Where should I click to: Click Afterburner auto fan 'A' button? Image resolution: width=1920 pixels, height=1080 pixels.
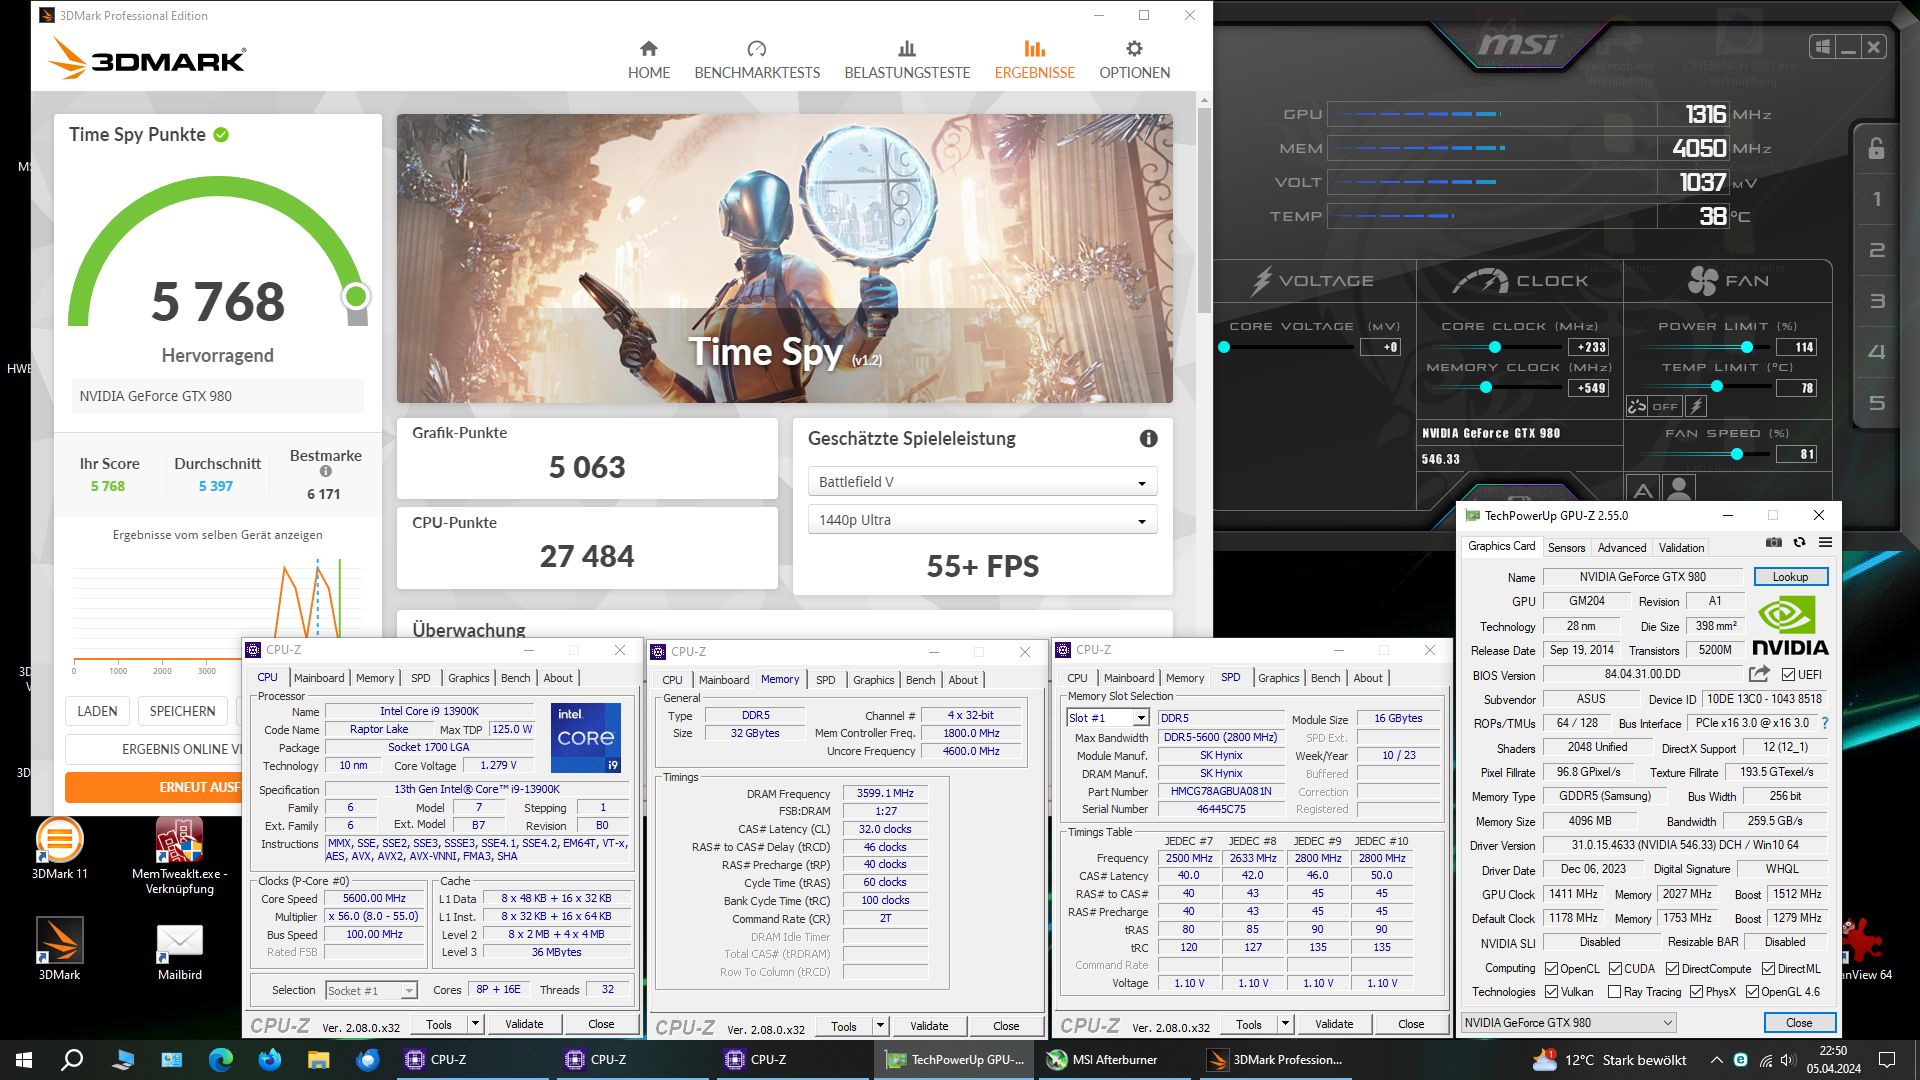(x=1643, y=489)
